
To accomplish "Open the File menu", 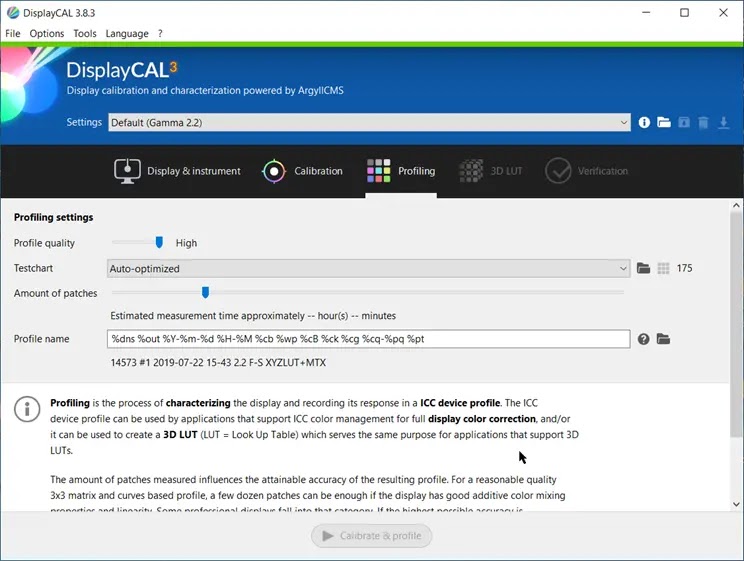I will (13, 34).
